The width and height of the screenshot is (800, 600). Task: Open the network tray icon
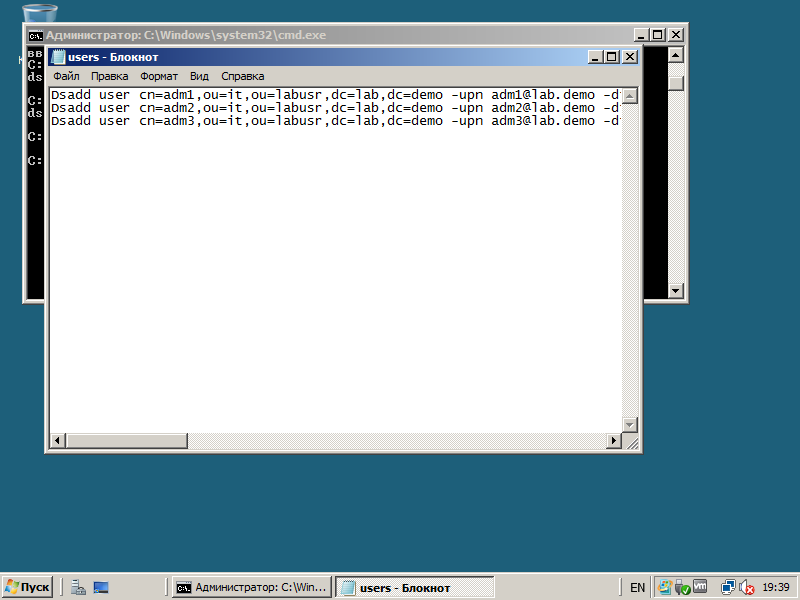(x=728, y=587)
